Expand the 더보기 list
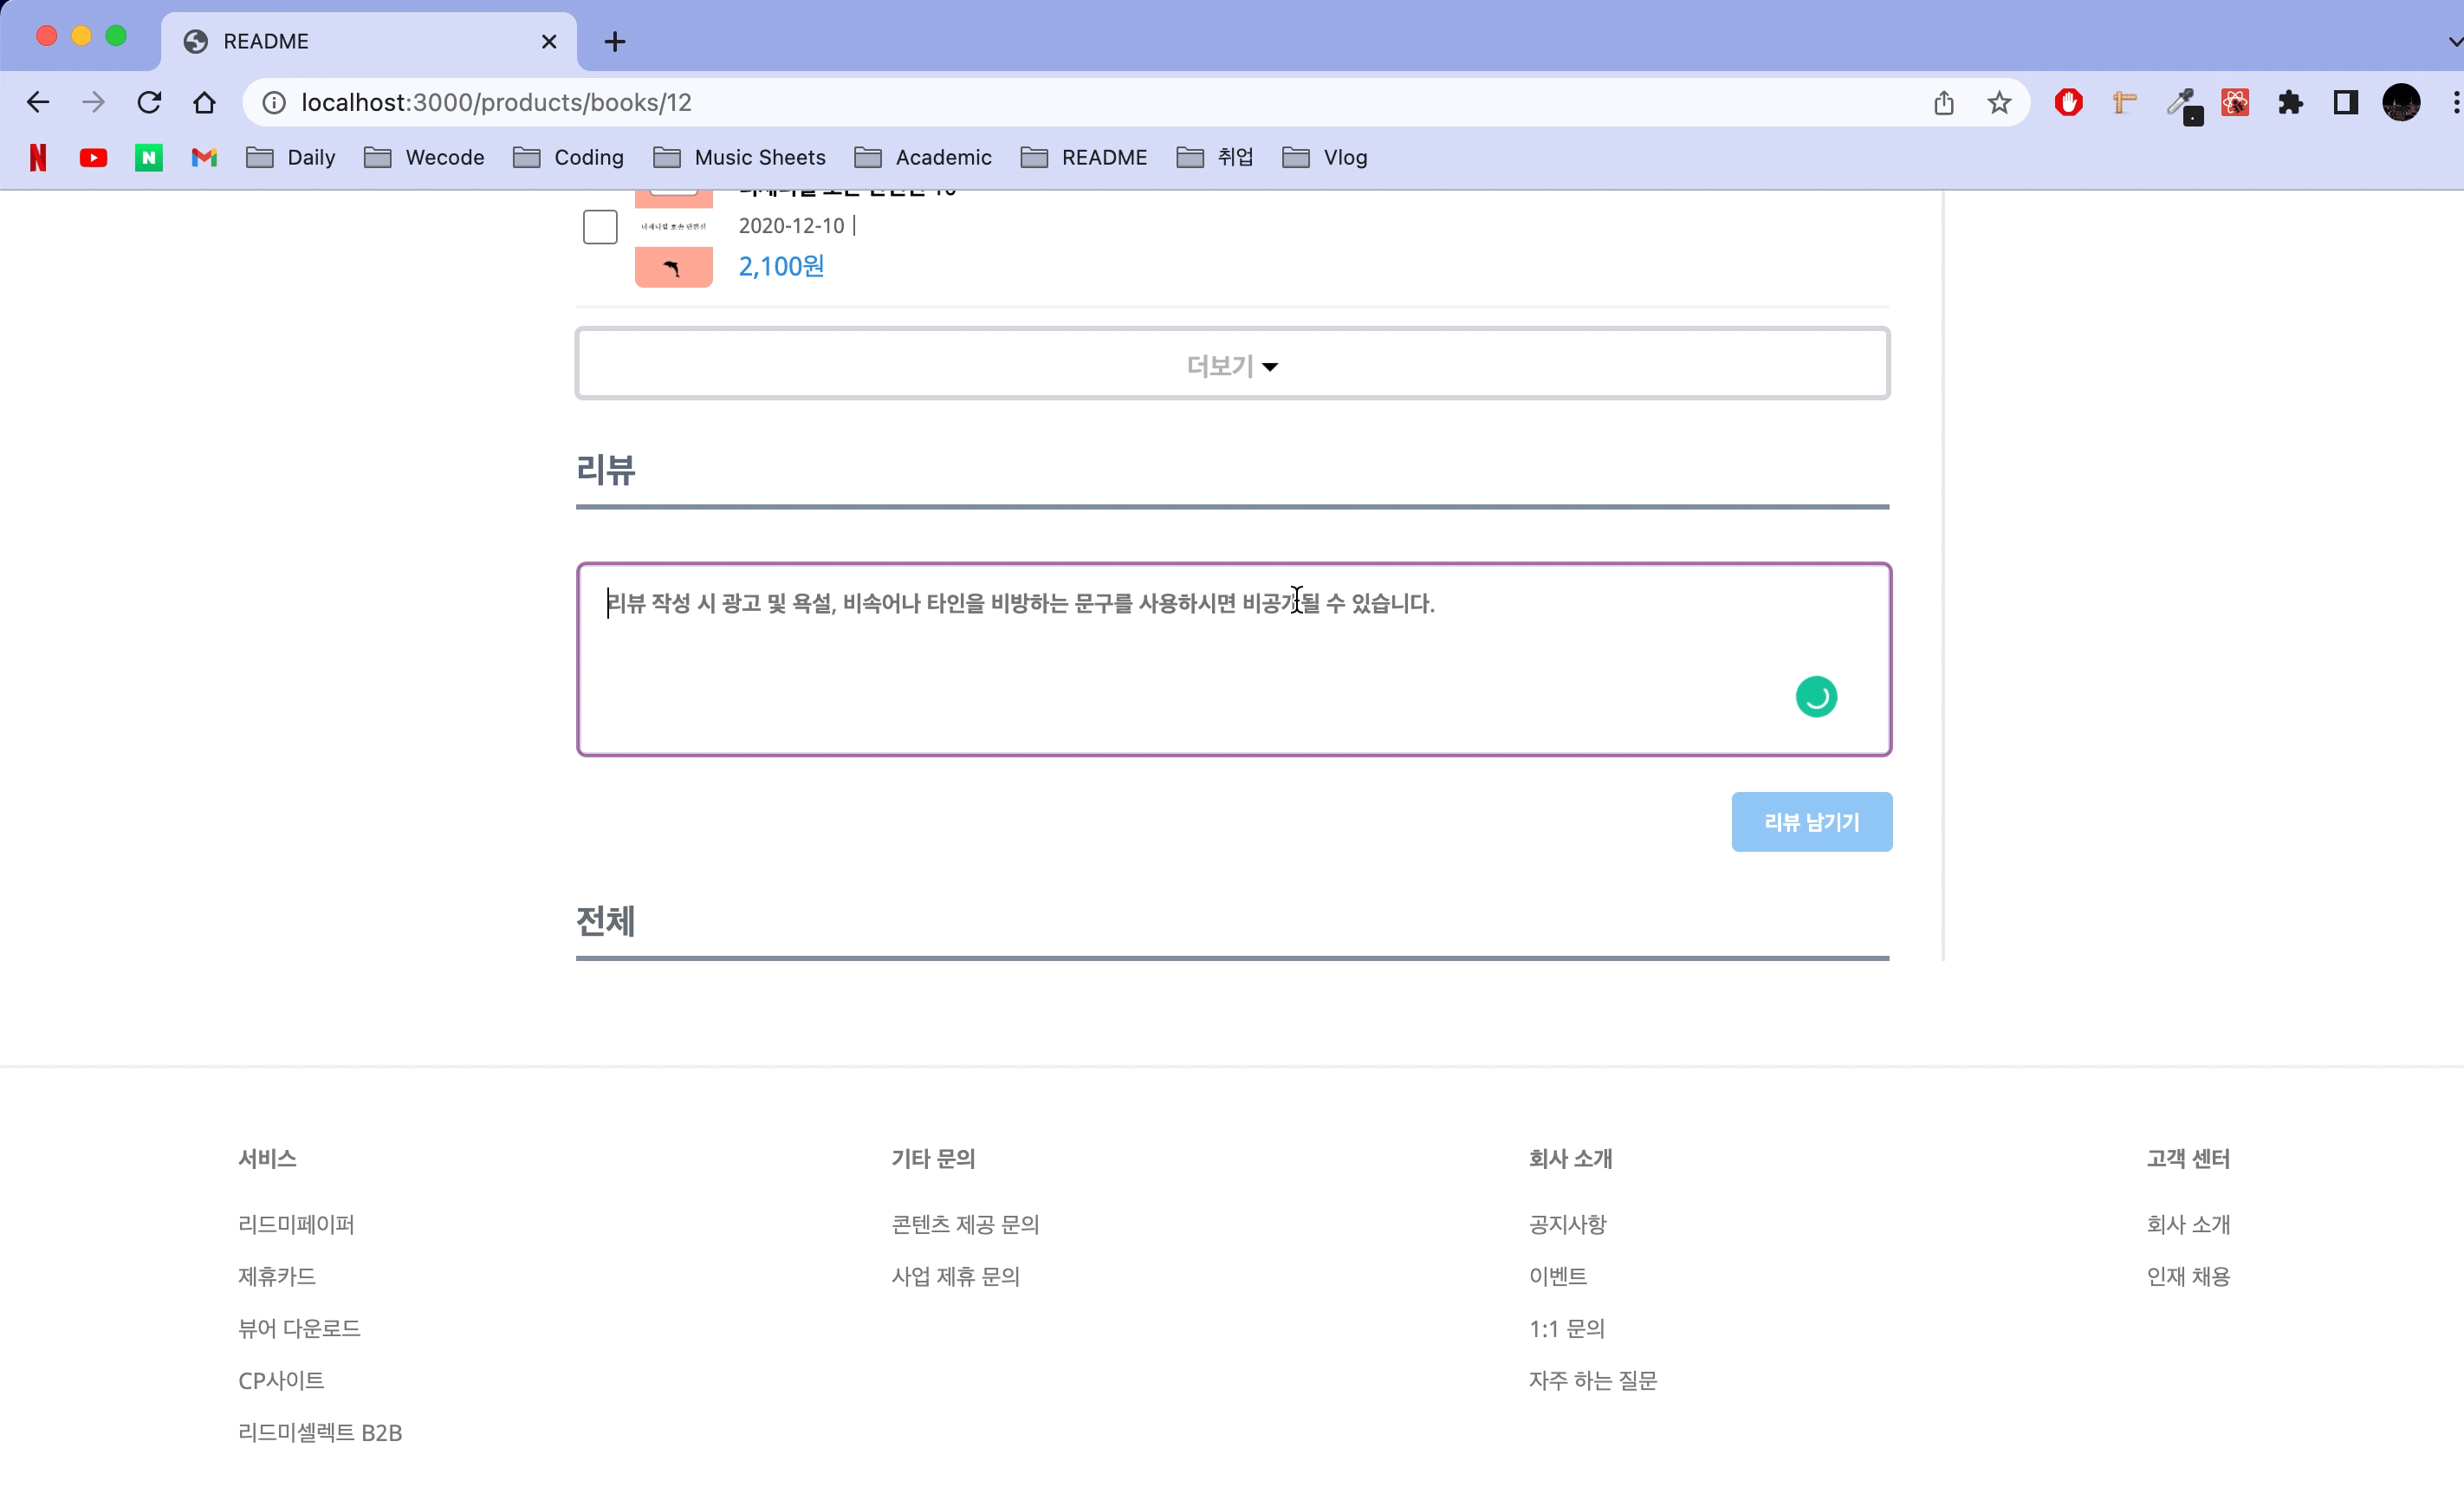Screen dimensions: 2464x1487 point(1230,364)
